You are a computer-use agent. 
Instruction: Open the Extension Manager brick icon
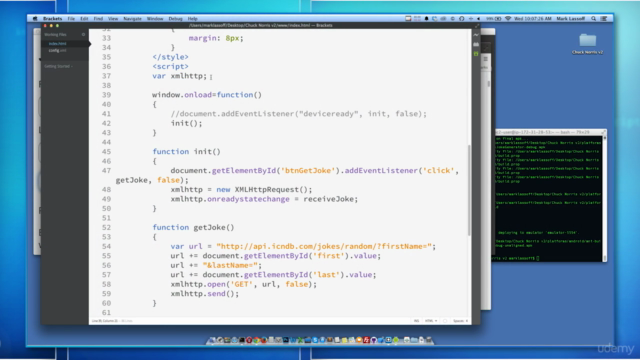click(x=476, y=44)
